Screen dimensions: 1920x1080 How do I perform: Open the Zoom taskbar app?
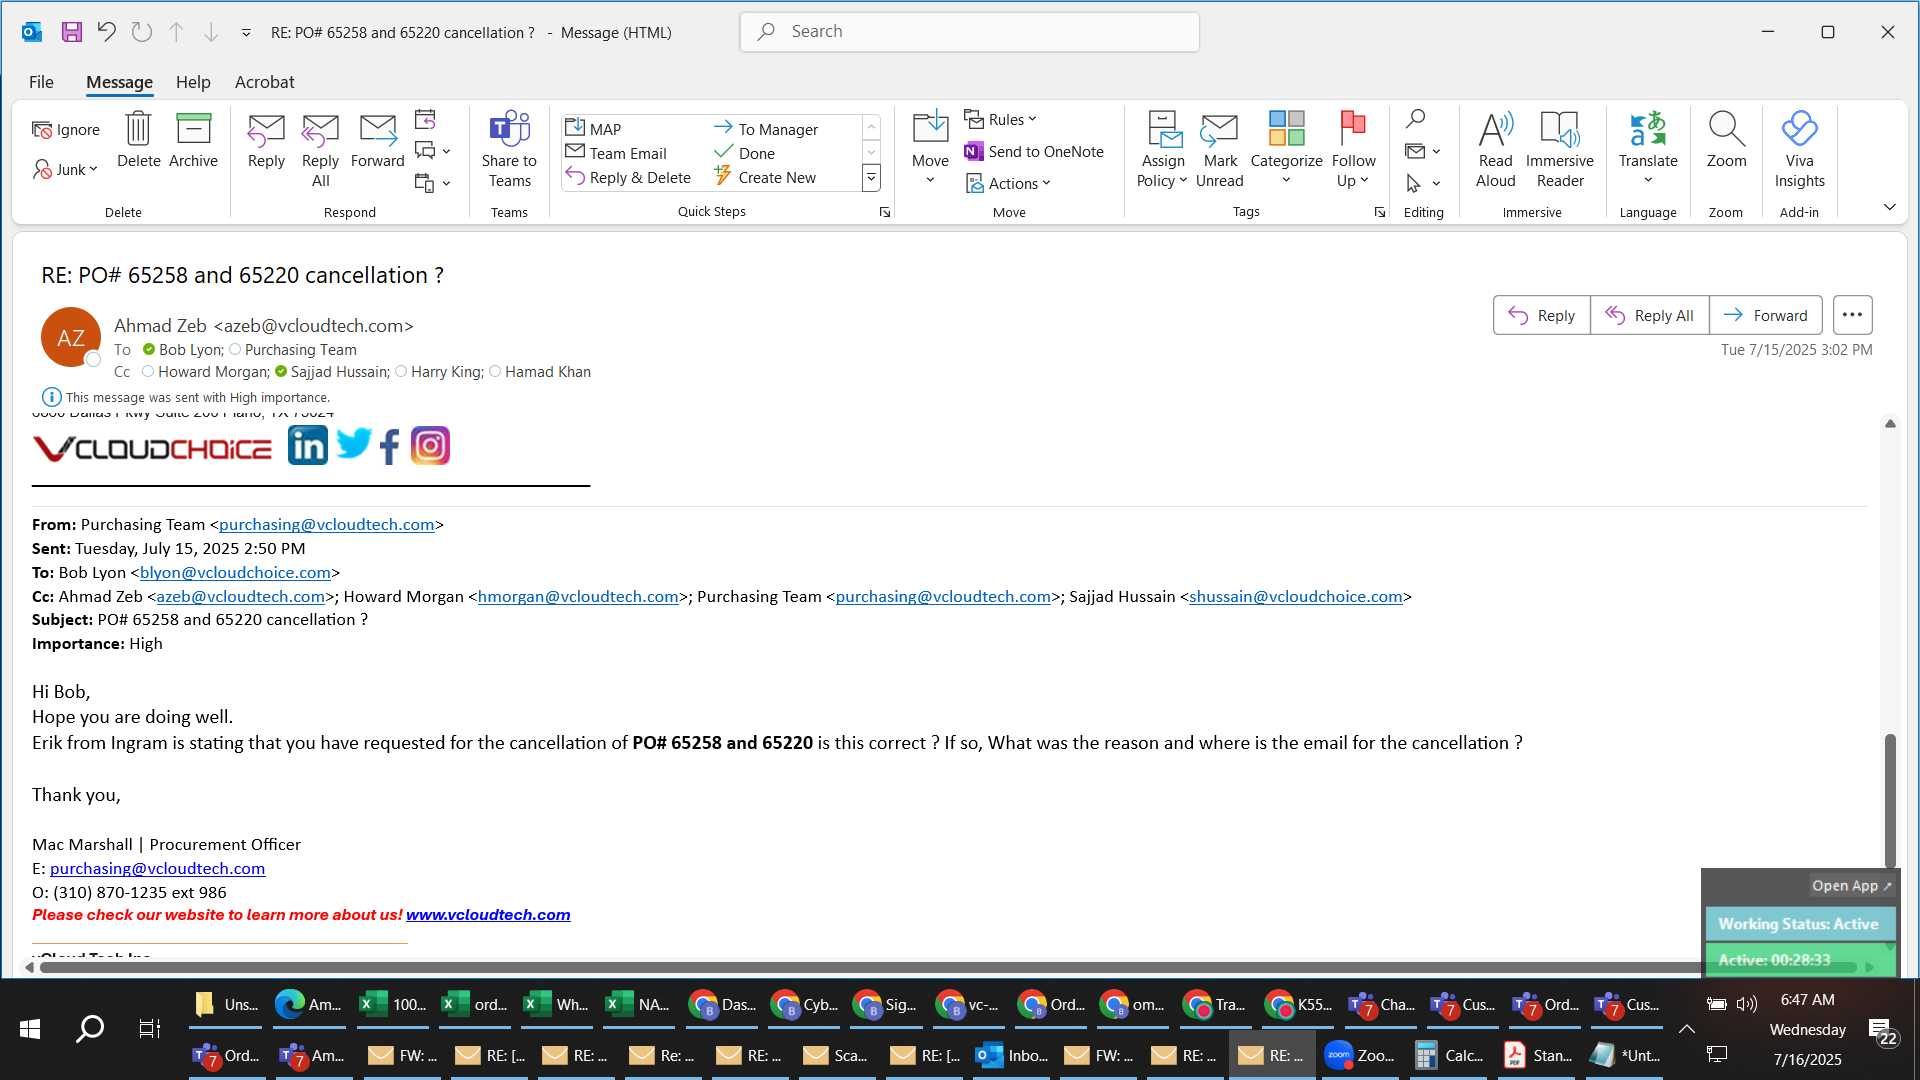1360,1055
